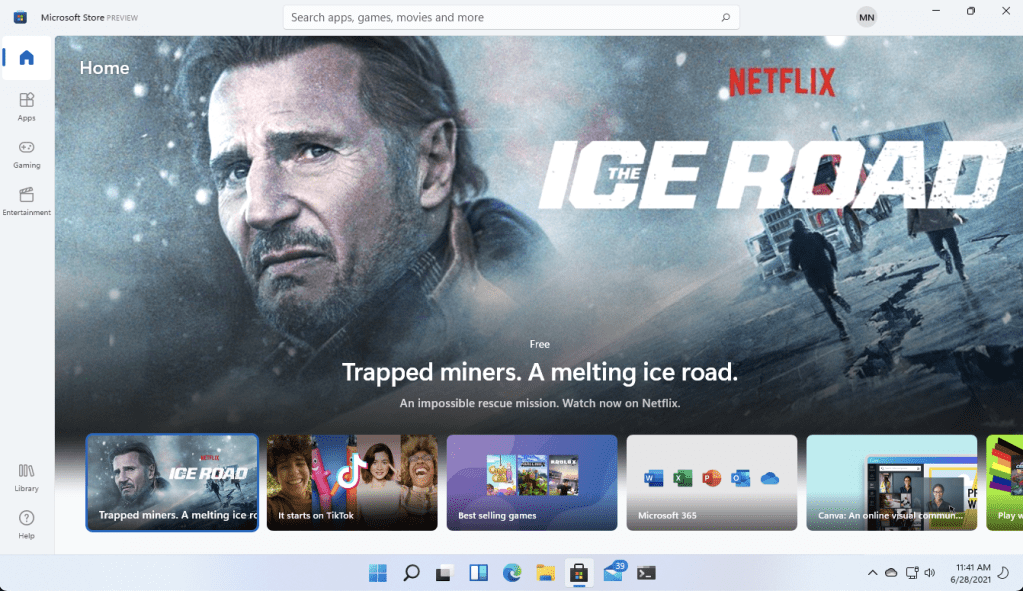Click the search magnifier icon

click(726, 17)
